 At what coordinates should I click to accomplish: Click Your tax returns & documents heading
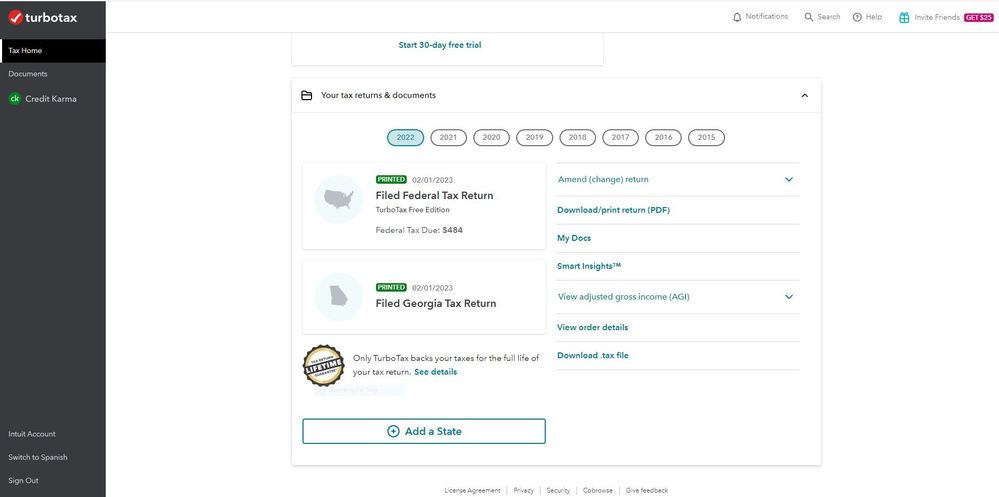pos(378,96)
